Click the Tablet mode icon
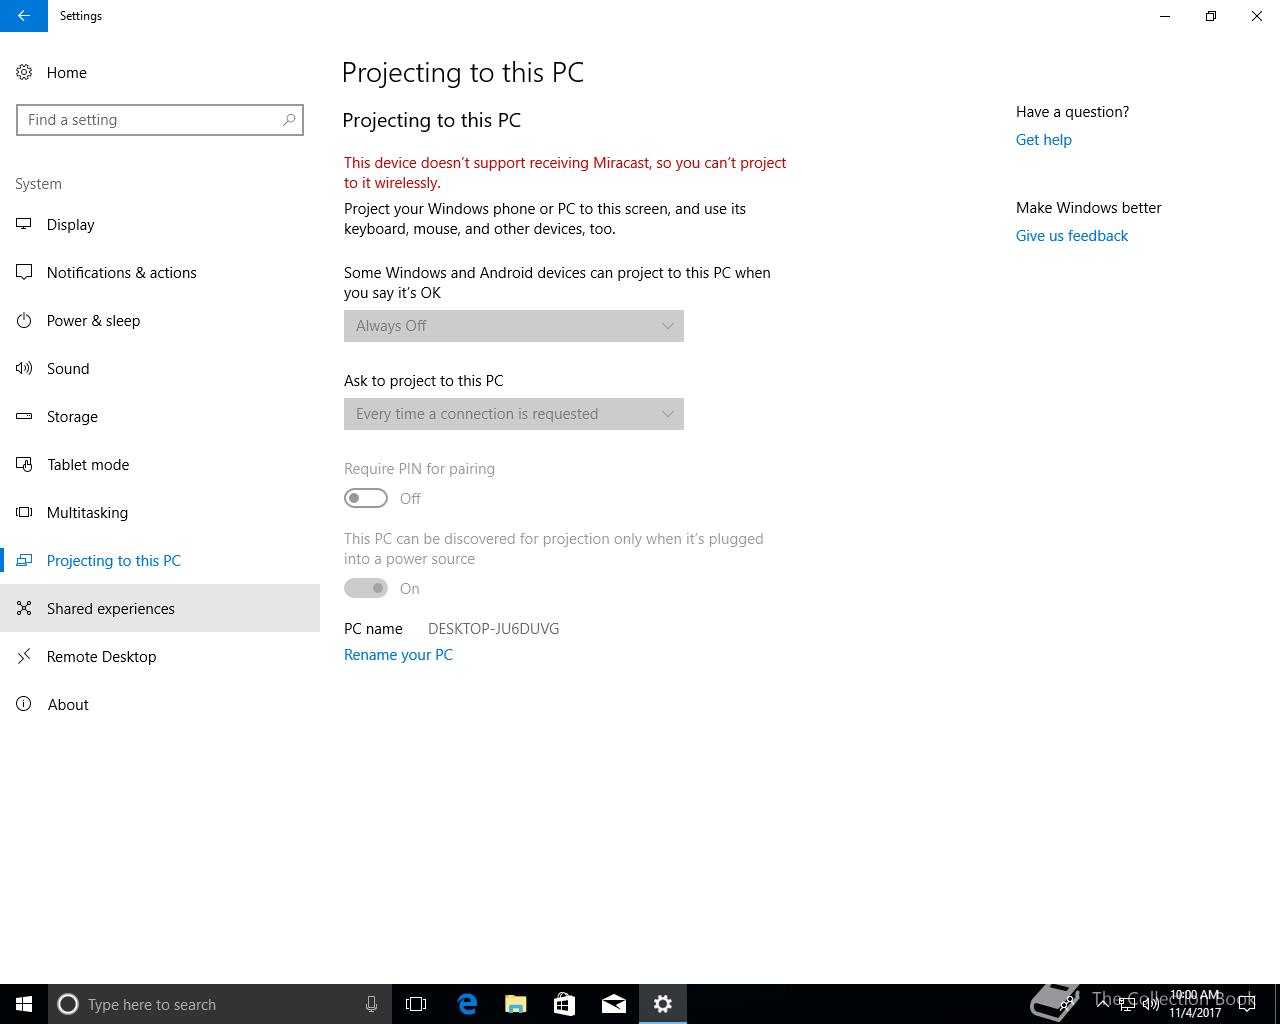1280x1024 pixels. pyautogui.click(x=24, y=464)
